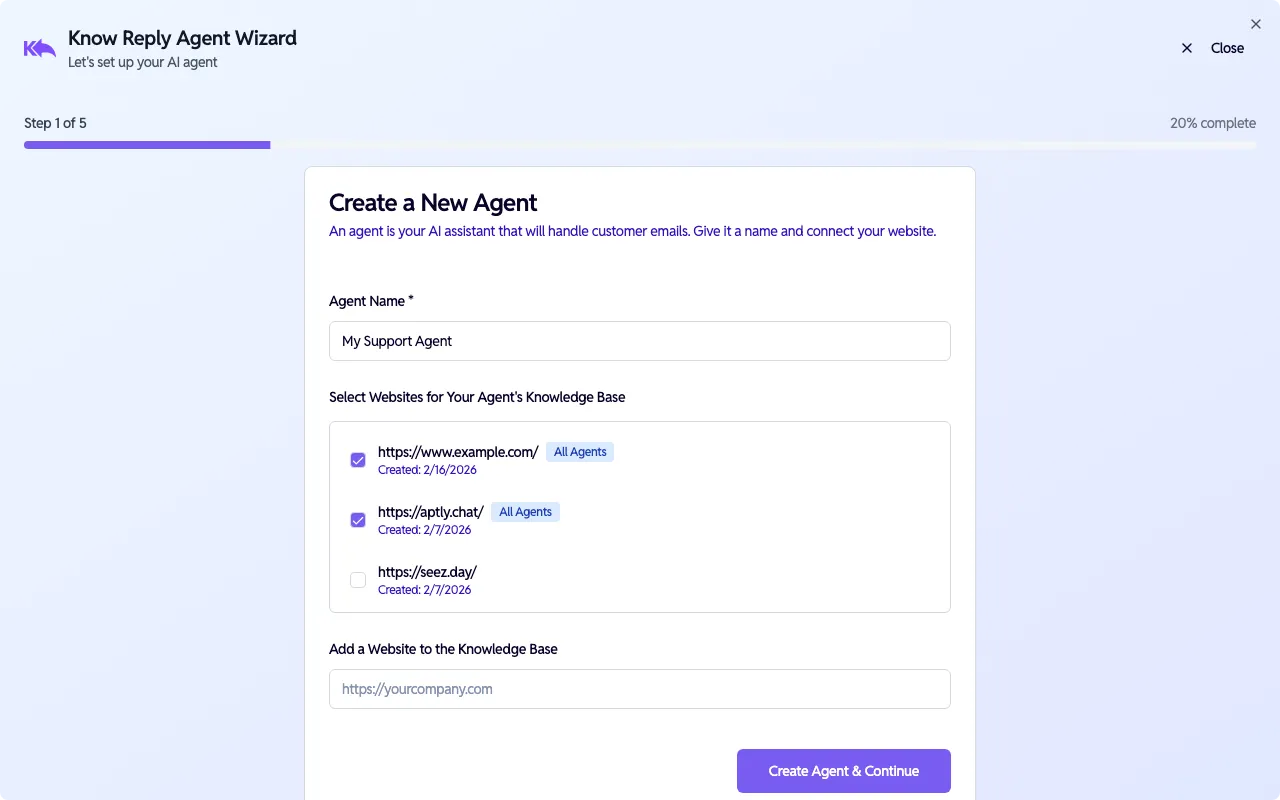Click the All Agents badge next to example.com
Screen dimensions: 1280x800
pyautogui.click(x=579, y=451)
